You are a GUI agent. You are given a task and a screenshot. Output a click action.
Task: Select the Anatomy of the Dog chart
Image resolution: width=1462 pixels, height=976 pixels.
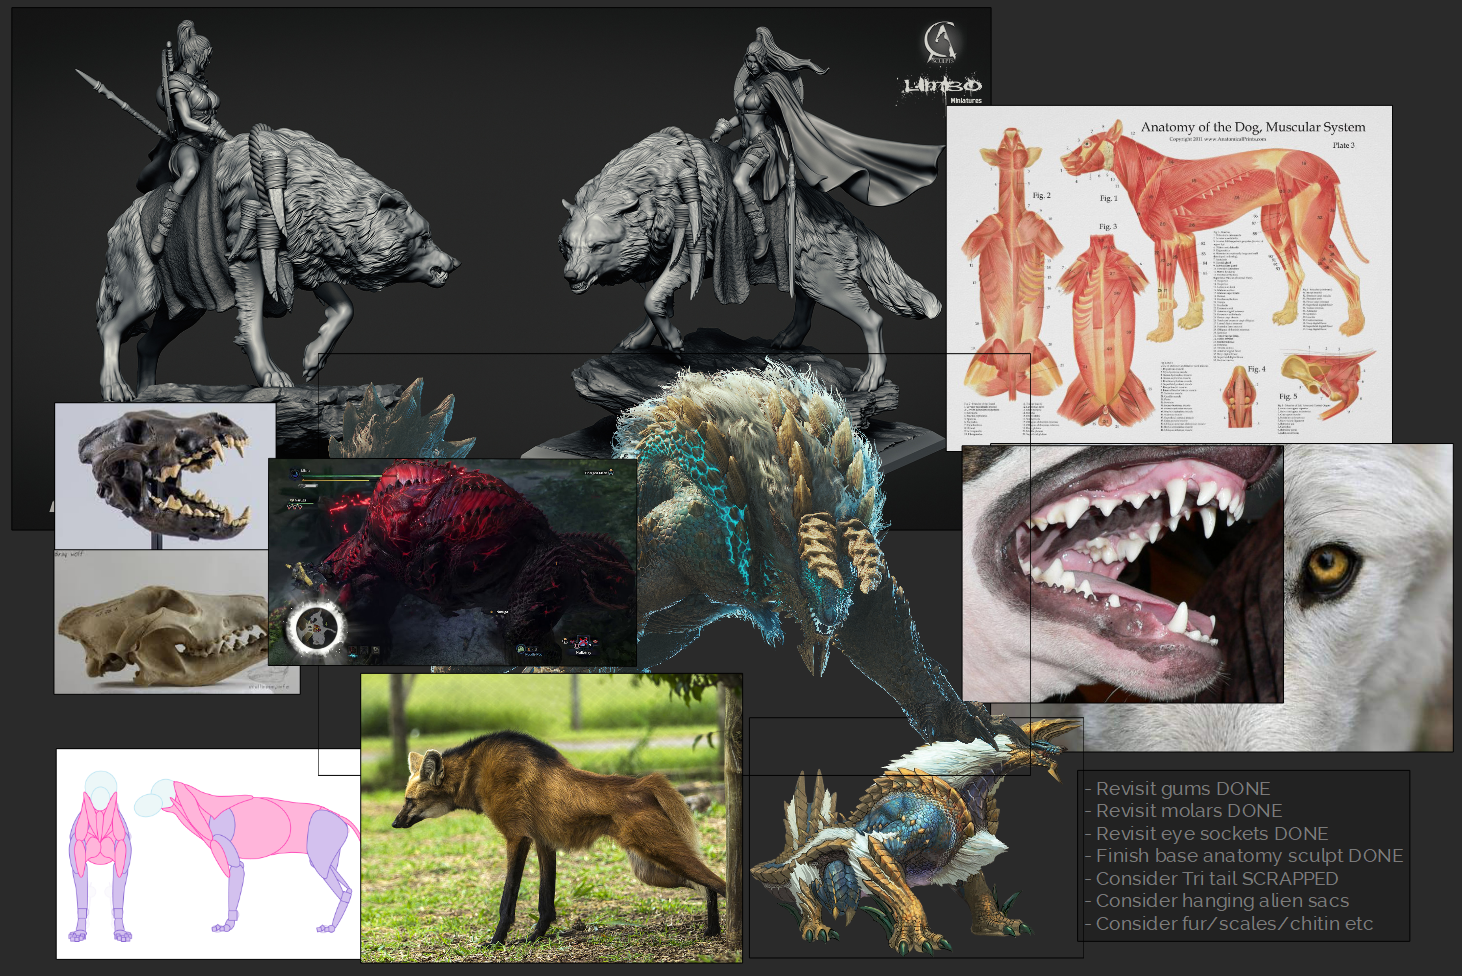pyautogui.click(x=1169, y=273)
